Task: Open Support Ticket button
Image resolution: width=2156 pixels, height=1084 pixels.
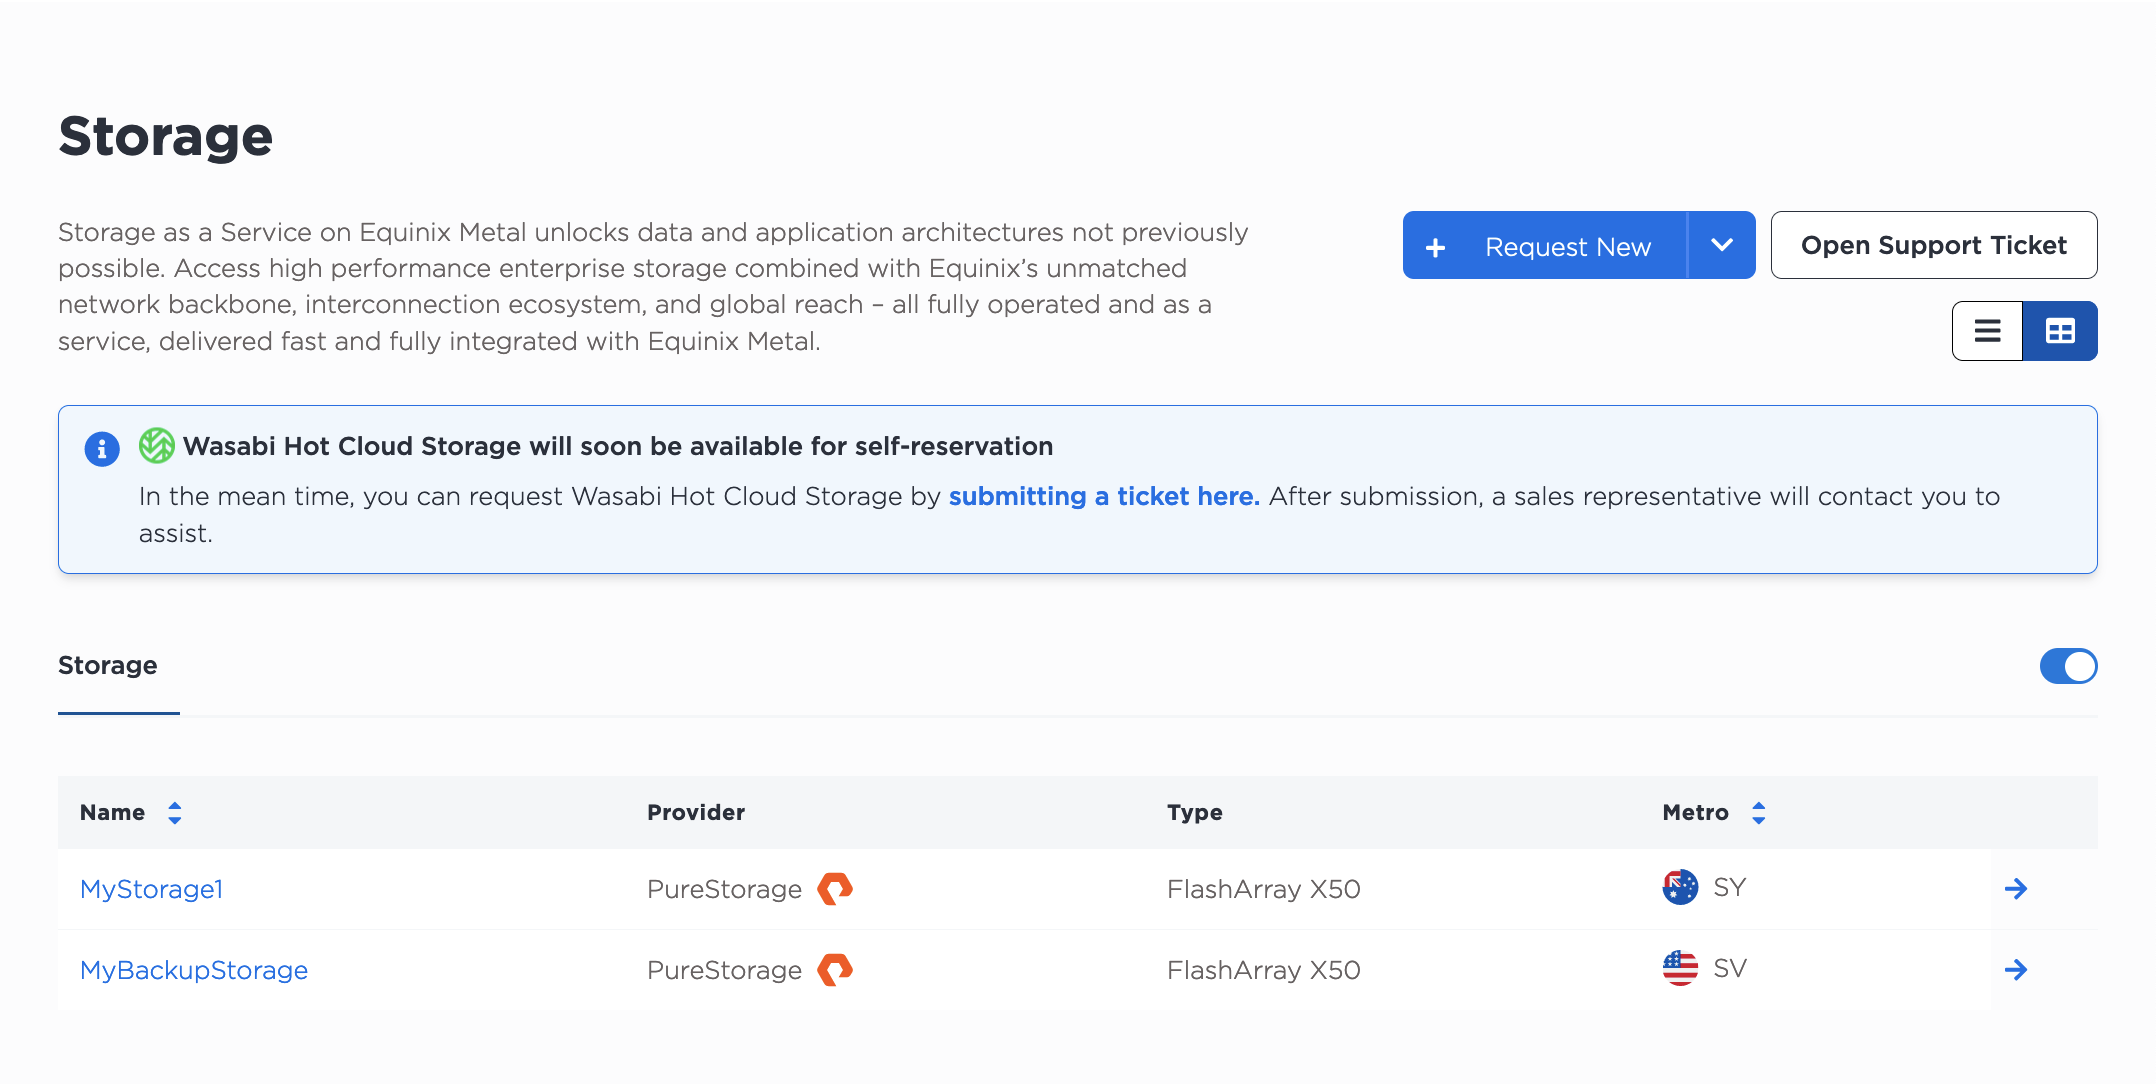Action: click(x=1934, y=245)
